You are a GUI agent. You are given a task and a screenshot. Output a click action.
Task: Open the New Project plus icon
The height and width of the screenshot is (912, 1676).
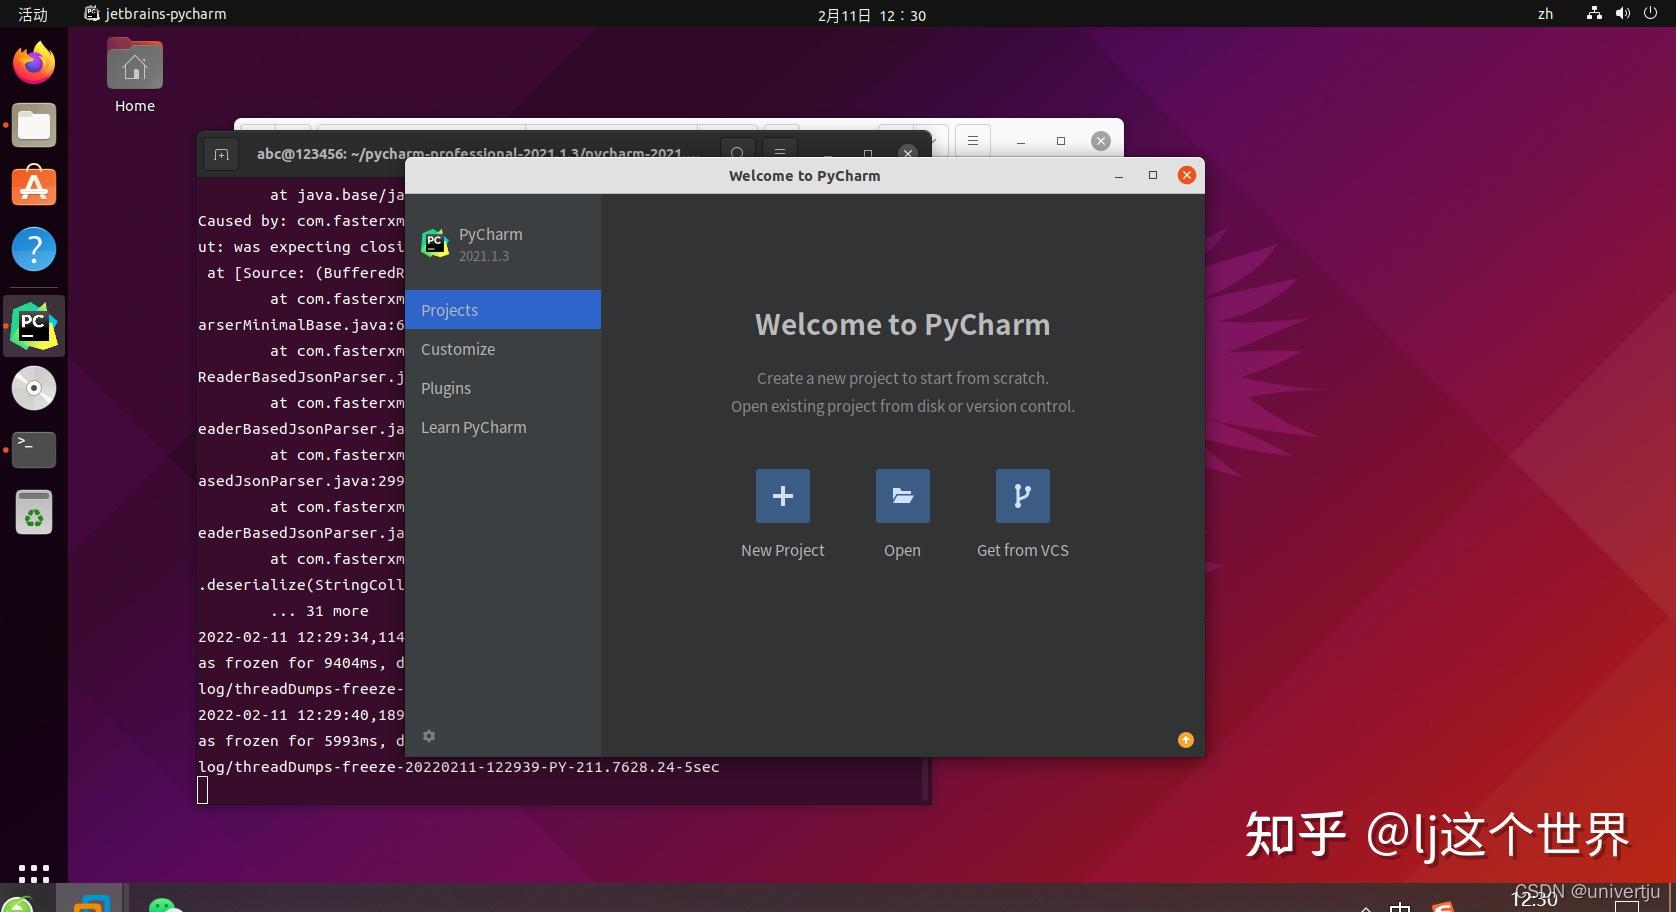pyautogui.click(x=782, y=495)
